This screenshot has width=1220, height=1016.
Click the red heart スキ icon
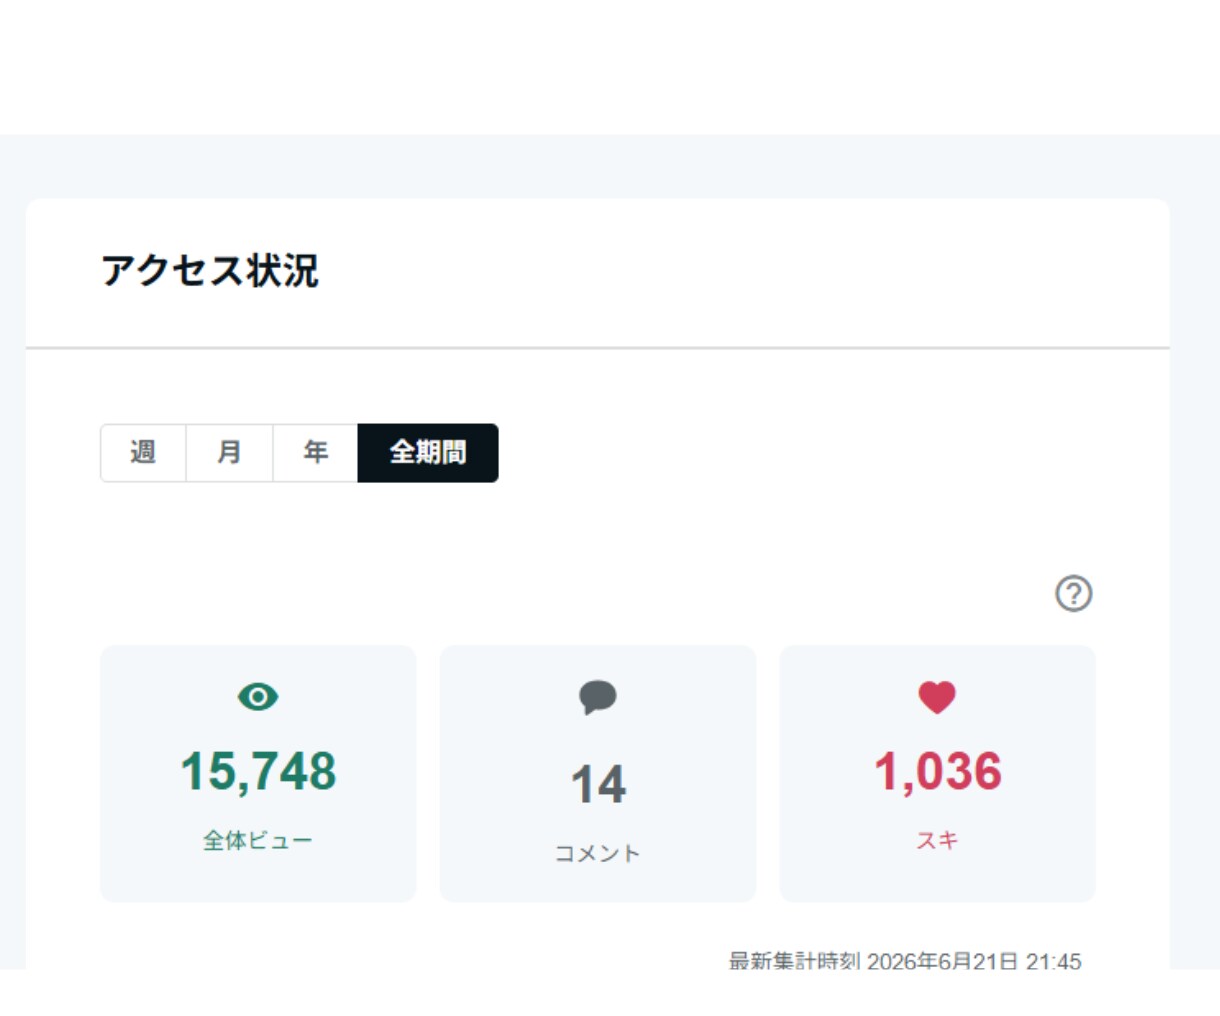click(x=937, y=697)
